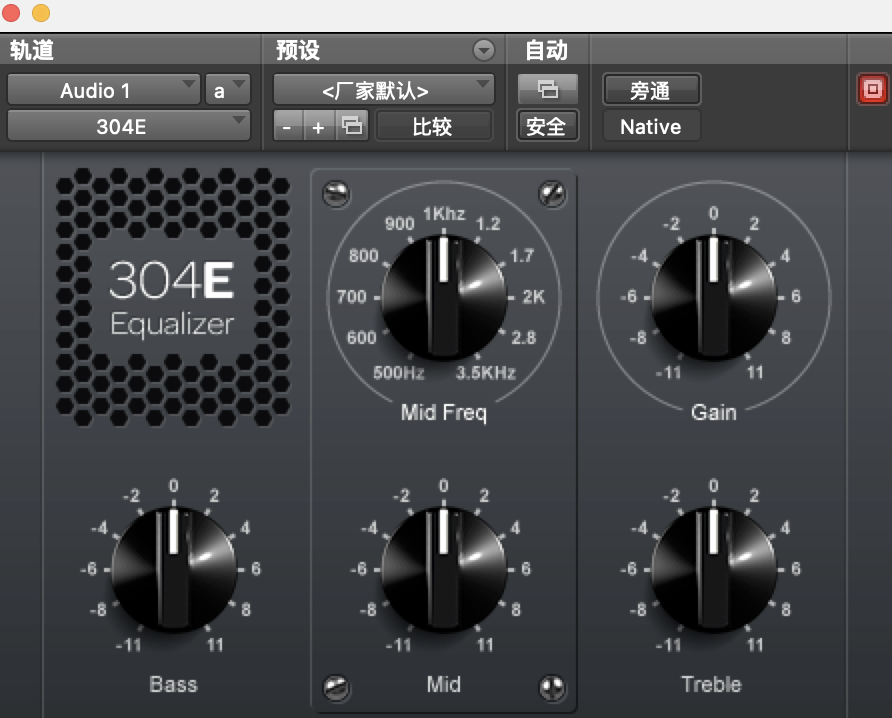Click the Native format button
The image size is (892, 718).
pyautogui.click(x=651, y=127)
